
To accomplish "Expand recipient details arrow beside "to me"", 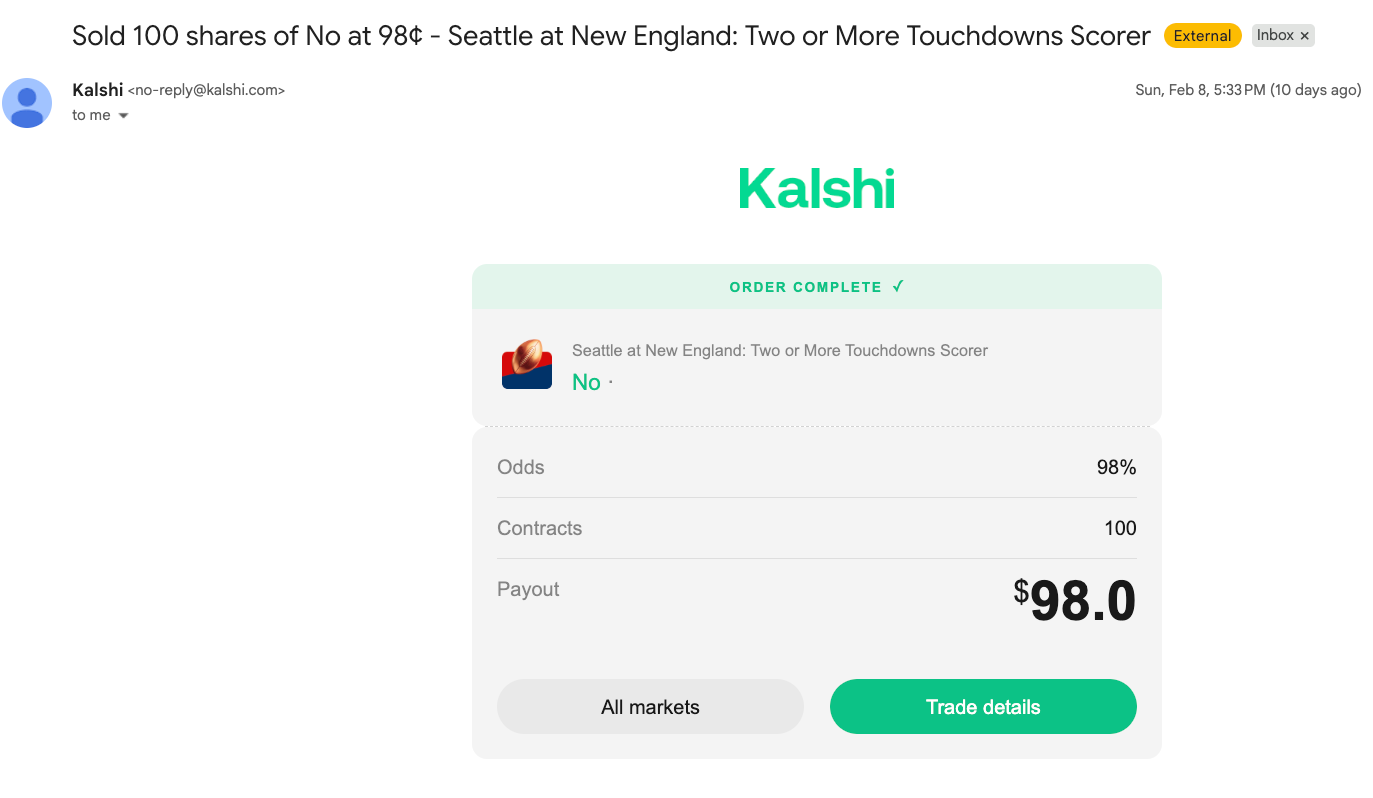I will click(x=124, y=116).
